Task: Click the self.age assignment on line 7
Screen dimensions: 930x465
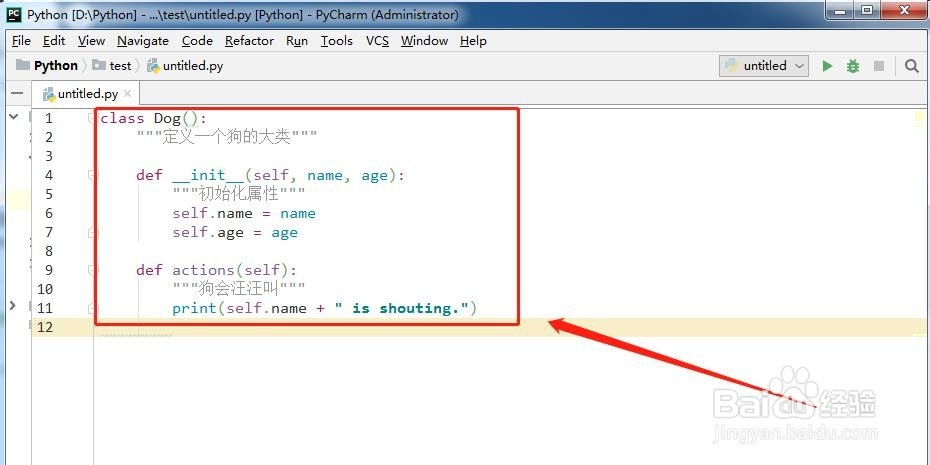Action: (x=235, y=232)
